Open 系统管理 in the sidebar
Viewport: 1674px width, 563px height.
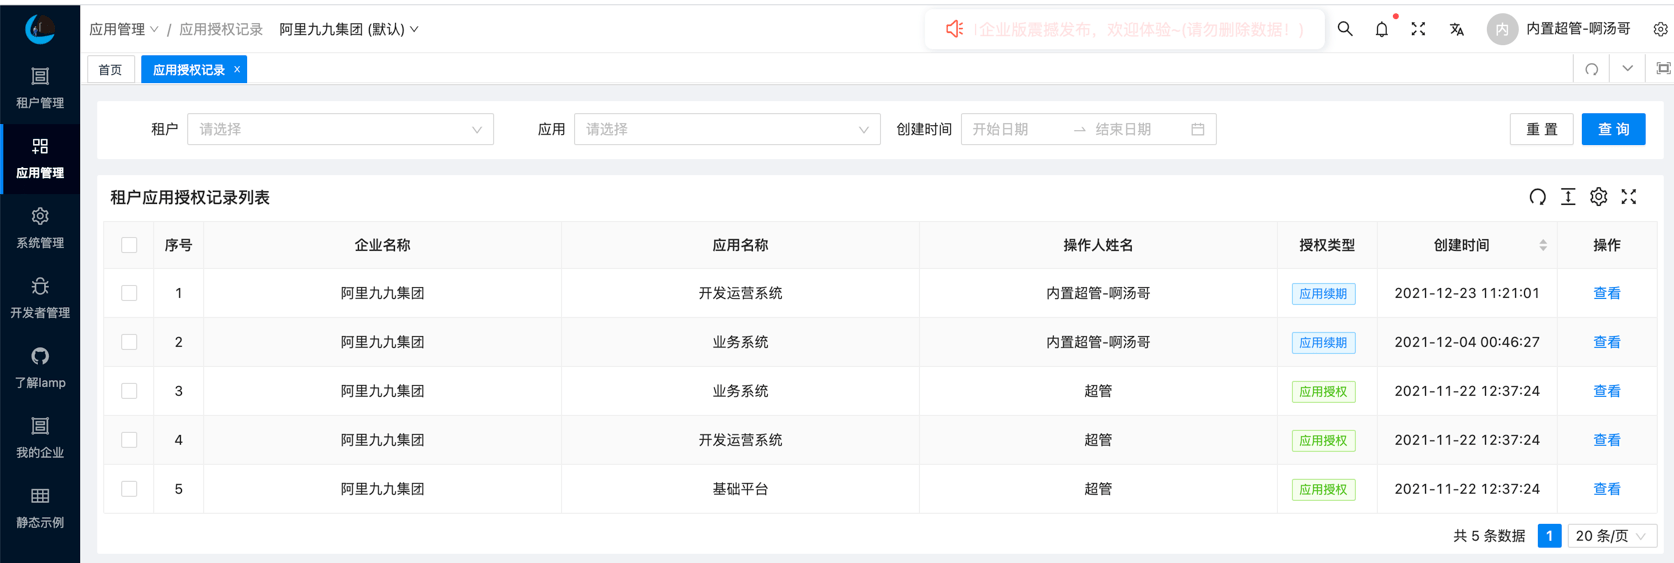coord(40,227)
